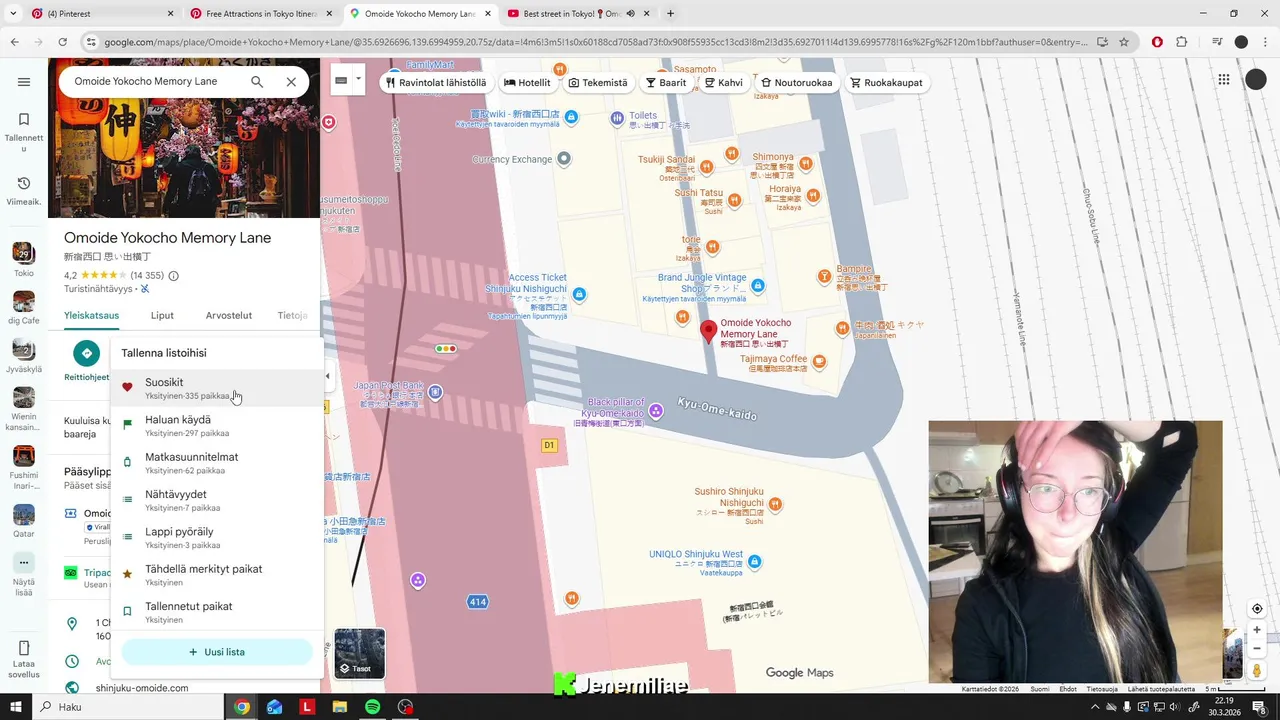Viewport: 1280px width, 720px height.
Task: Save to Nähtävyydet list
Action: click(217, 500)
